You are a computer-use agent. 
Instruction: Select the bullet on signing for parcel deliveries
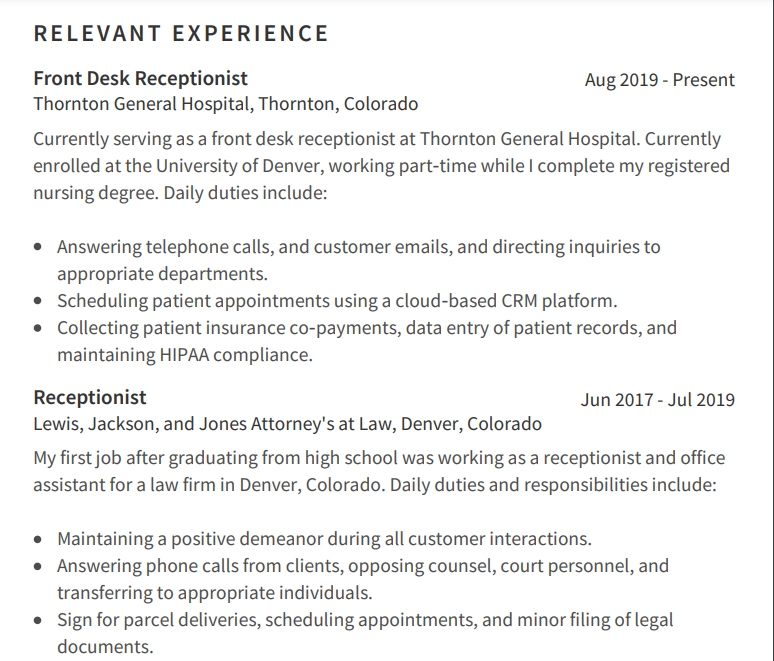(365, 633)
